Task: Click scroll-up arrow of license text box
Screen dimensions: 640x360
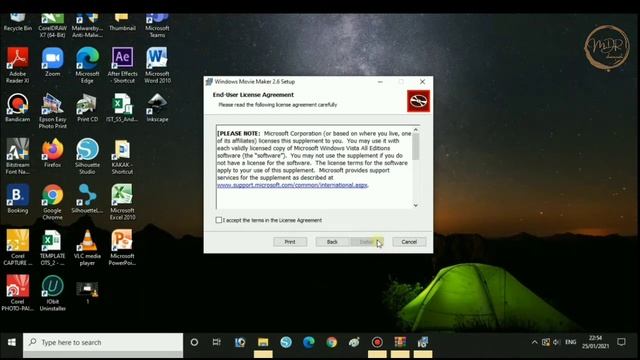Action: coord(416,129)
